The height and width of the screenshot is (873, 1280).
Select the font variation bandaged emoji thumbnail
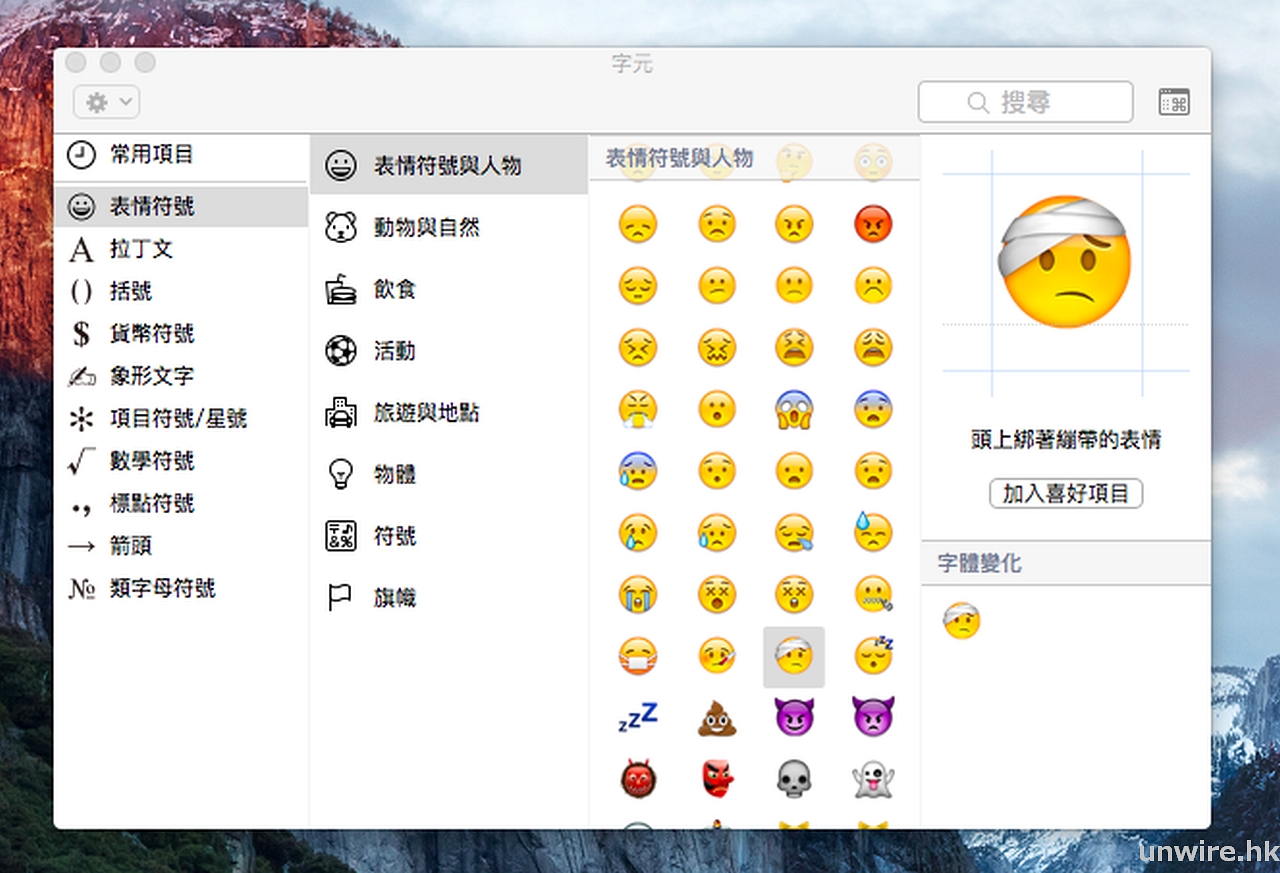(961, 621)
